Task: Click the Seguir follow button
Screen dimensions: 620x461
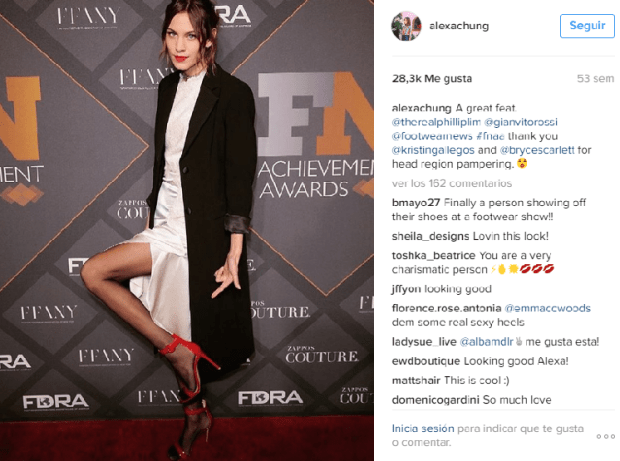Action: (587, 26)
